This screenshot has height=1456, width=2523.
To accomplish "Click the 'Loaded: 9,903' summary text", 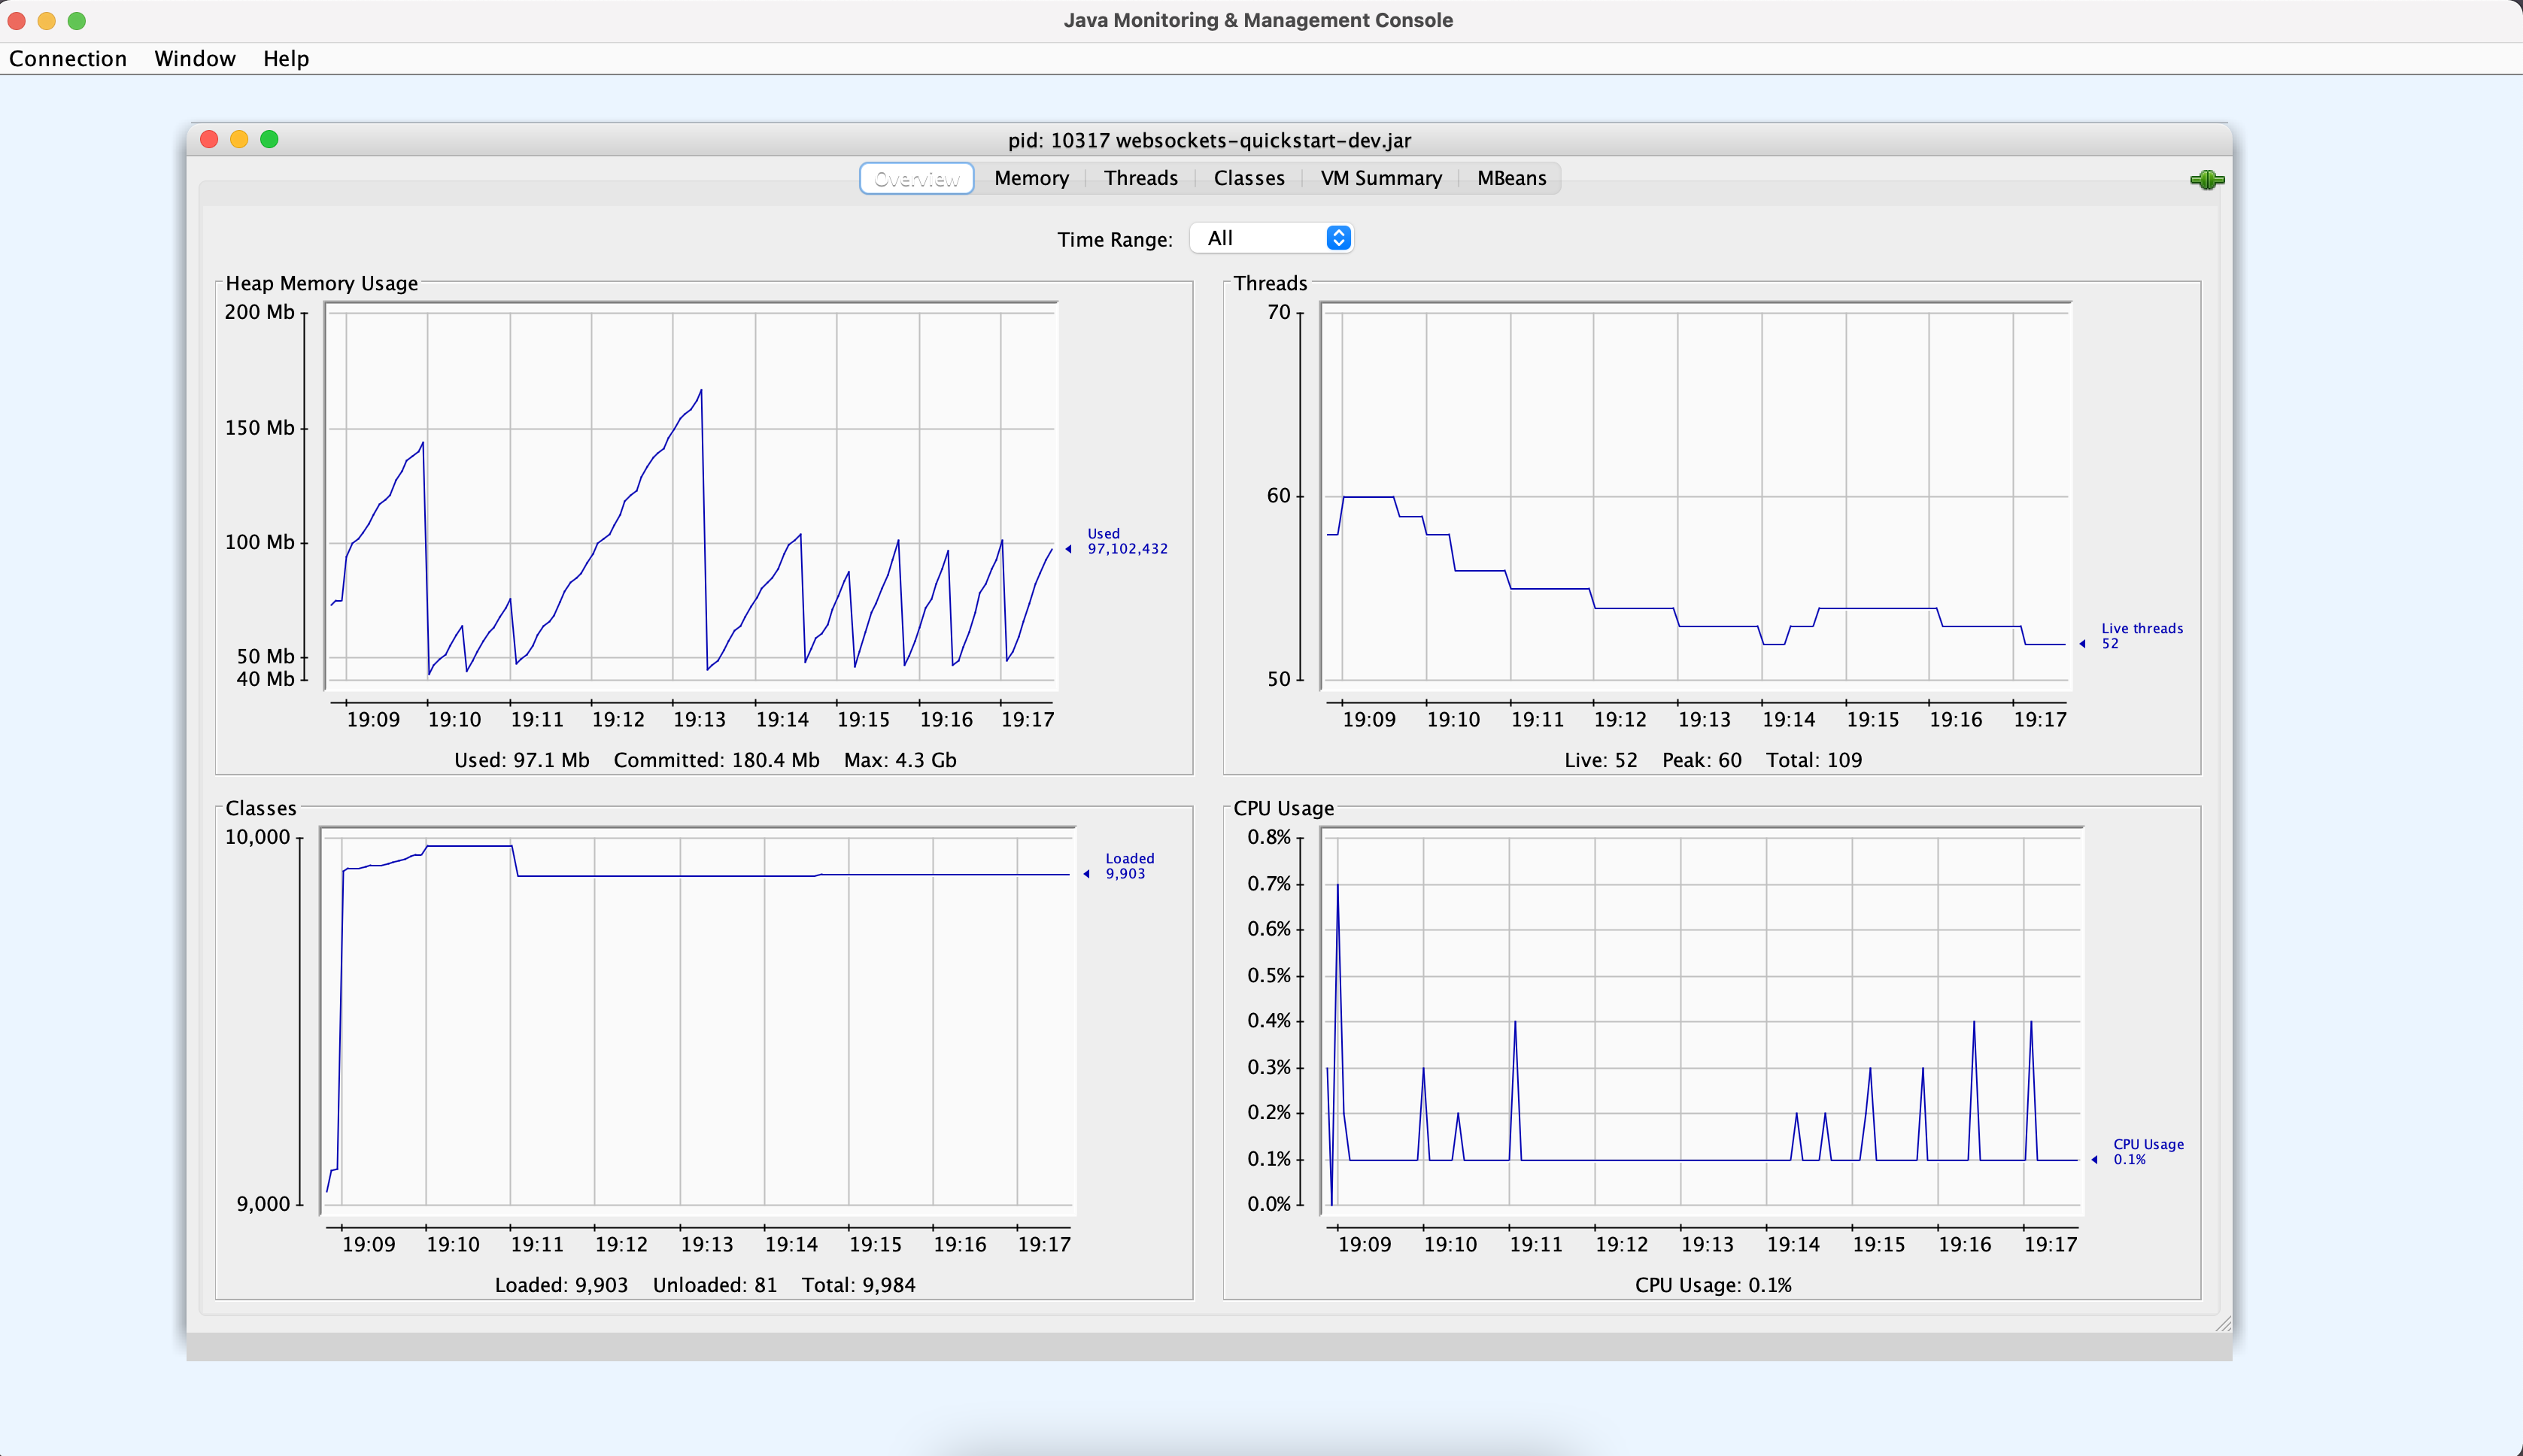I will click(561, 1285).
